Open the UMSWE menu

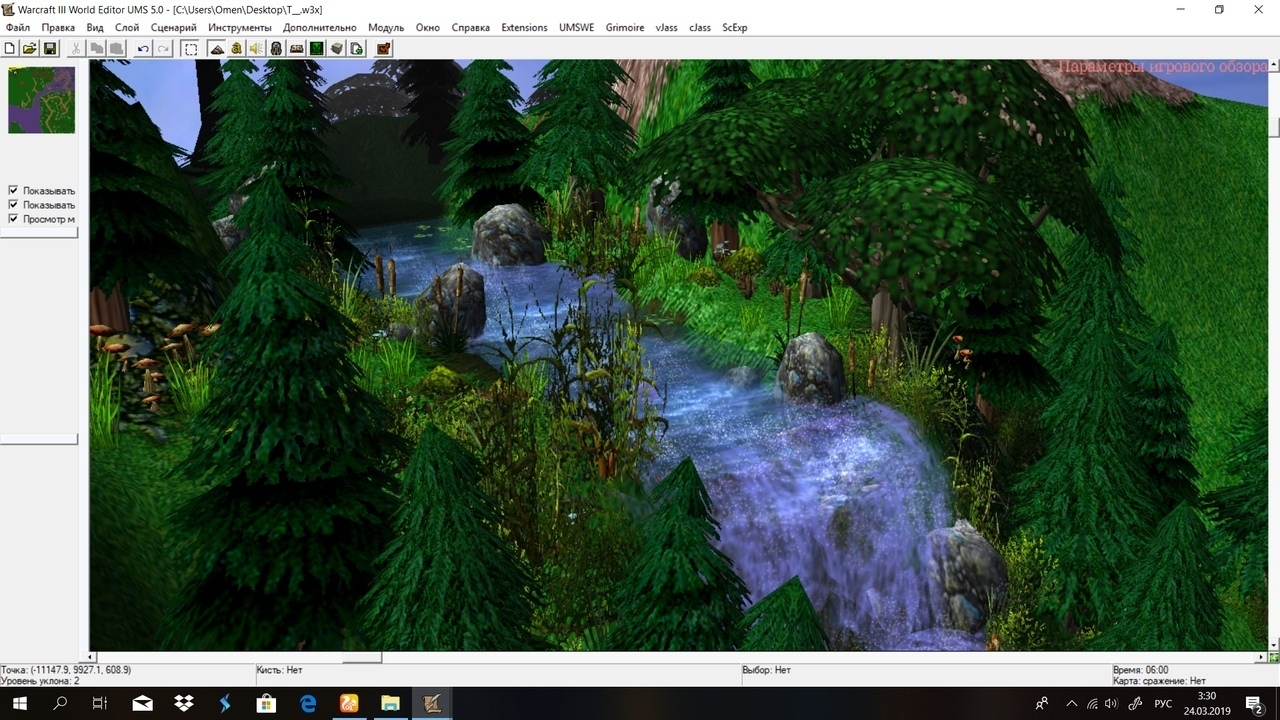[x=576, y=27]
